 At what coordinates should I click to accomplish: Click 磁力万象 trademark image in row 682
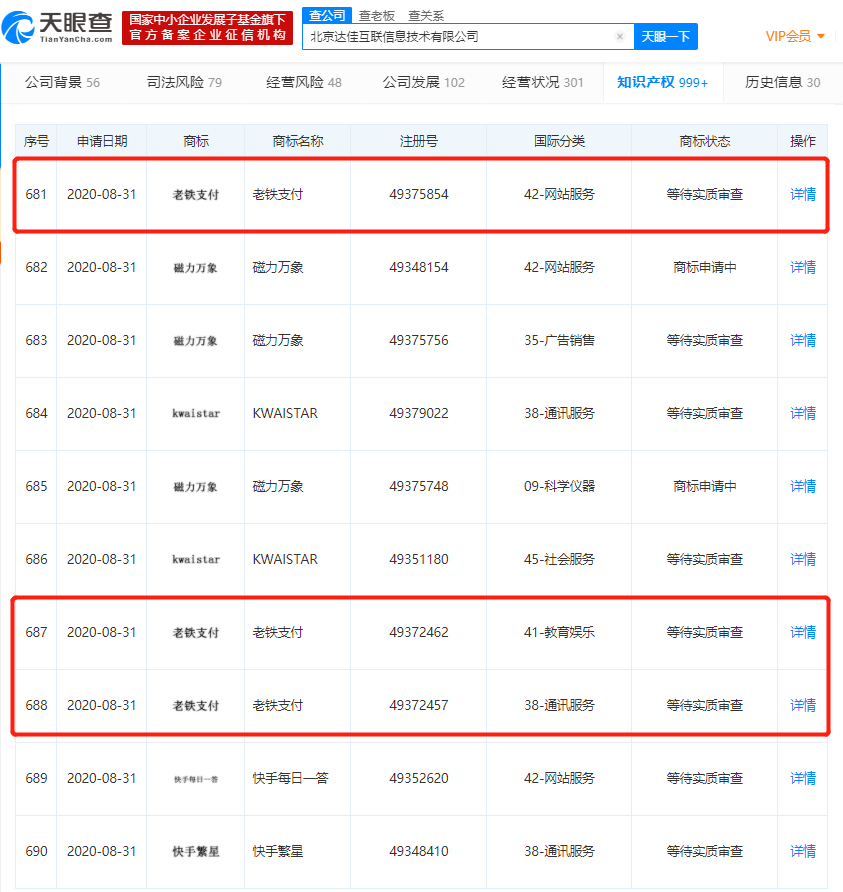click(196, 268)
